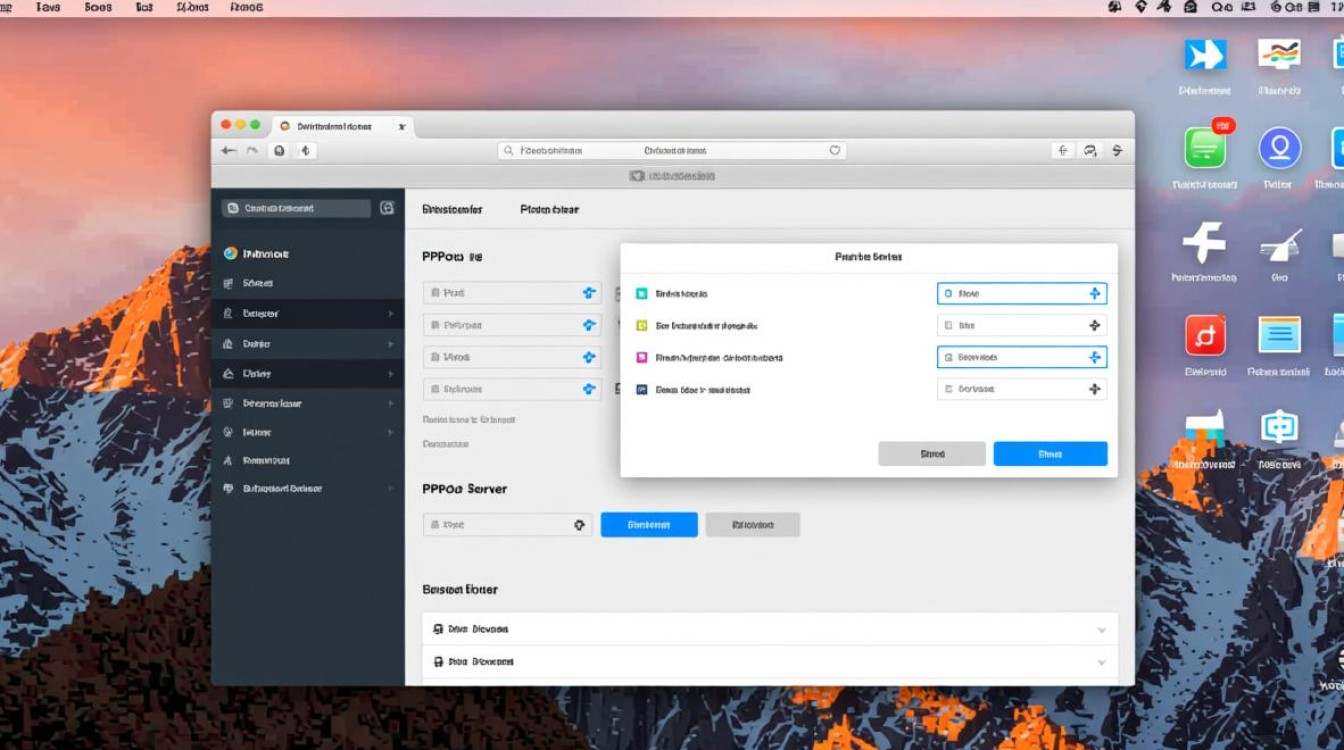1344x750 pixels.
Task: Select the second tab above the PPPoE heading
Action: click(x=549, y=210)
